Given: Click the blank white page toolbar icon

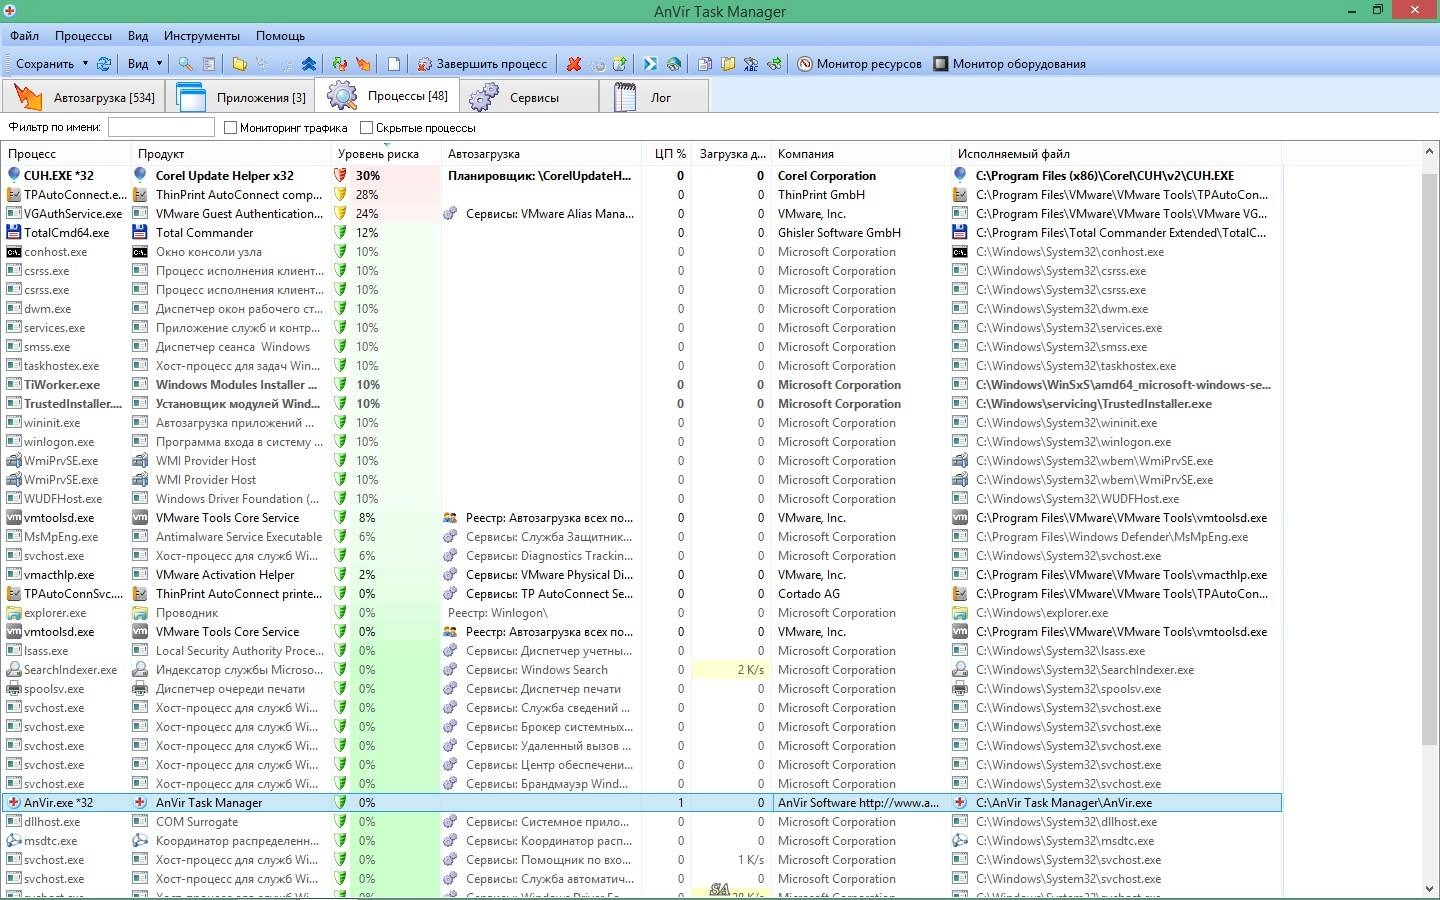Looking at the screenshot, I should pos(394,63).
